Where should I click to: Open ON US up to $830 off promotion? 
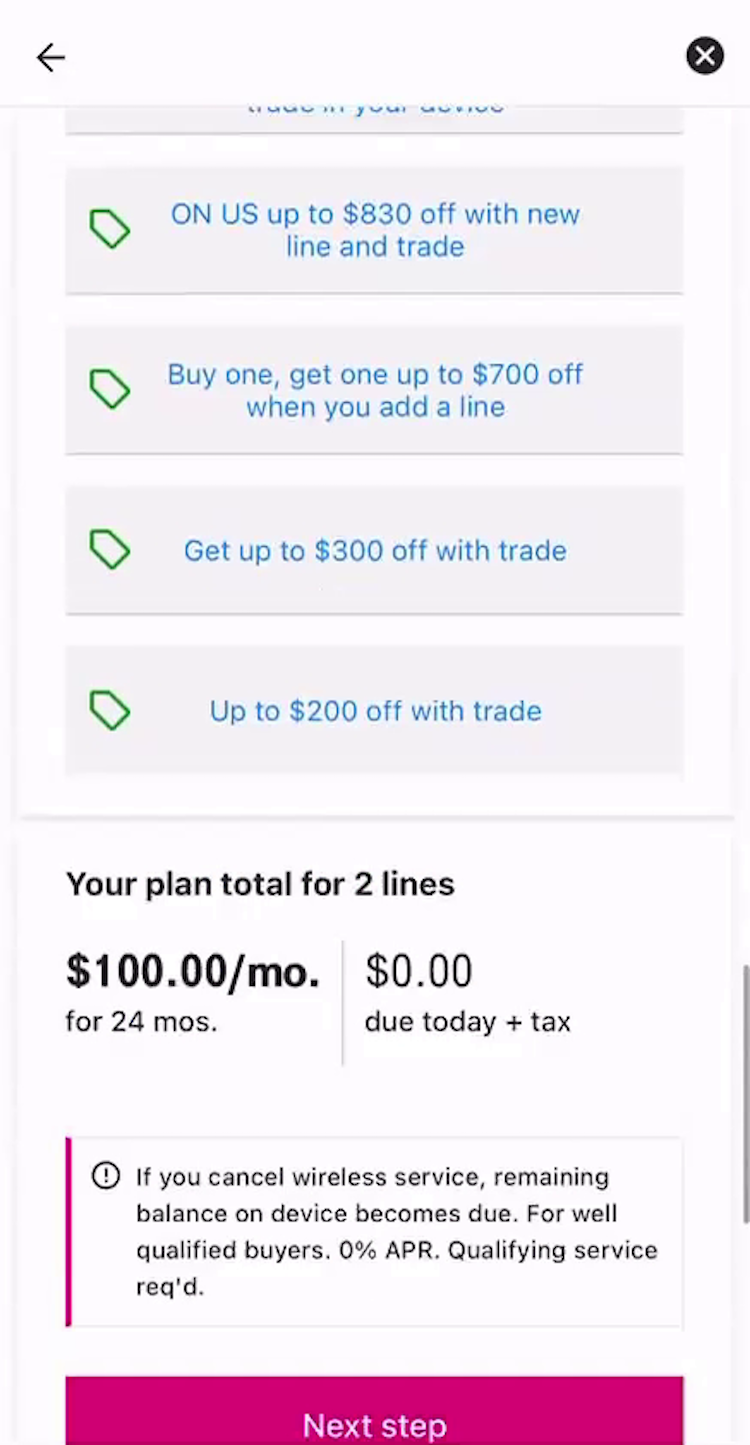(375, 230)
